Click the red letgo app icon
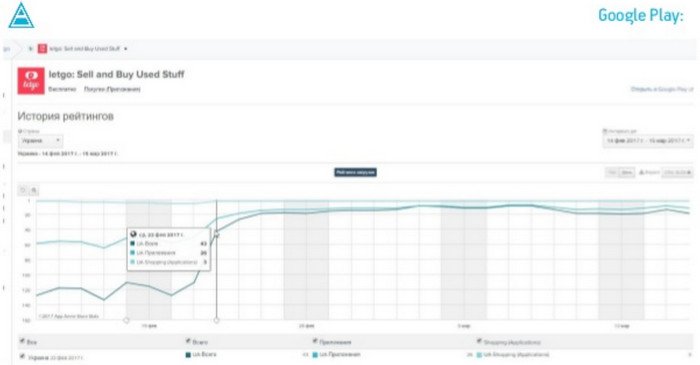 [31, 81]
